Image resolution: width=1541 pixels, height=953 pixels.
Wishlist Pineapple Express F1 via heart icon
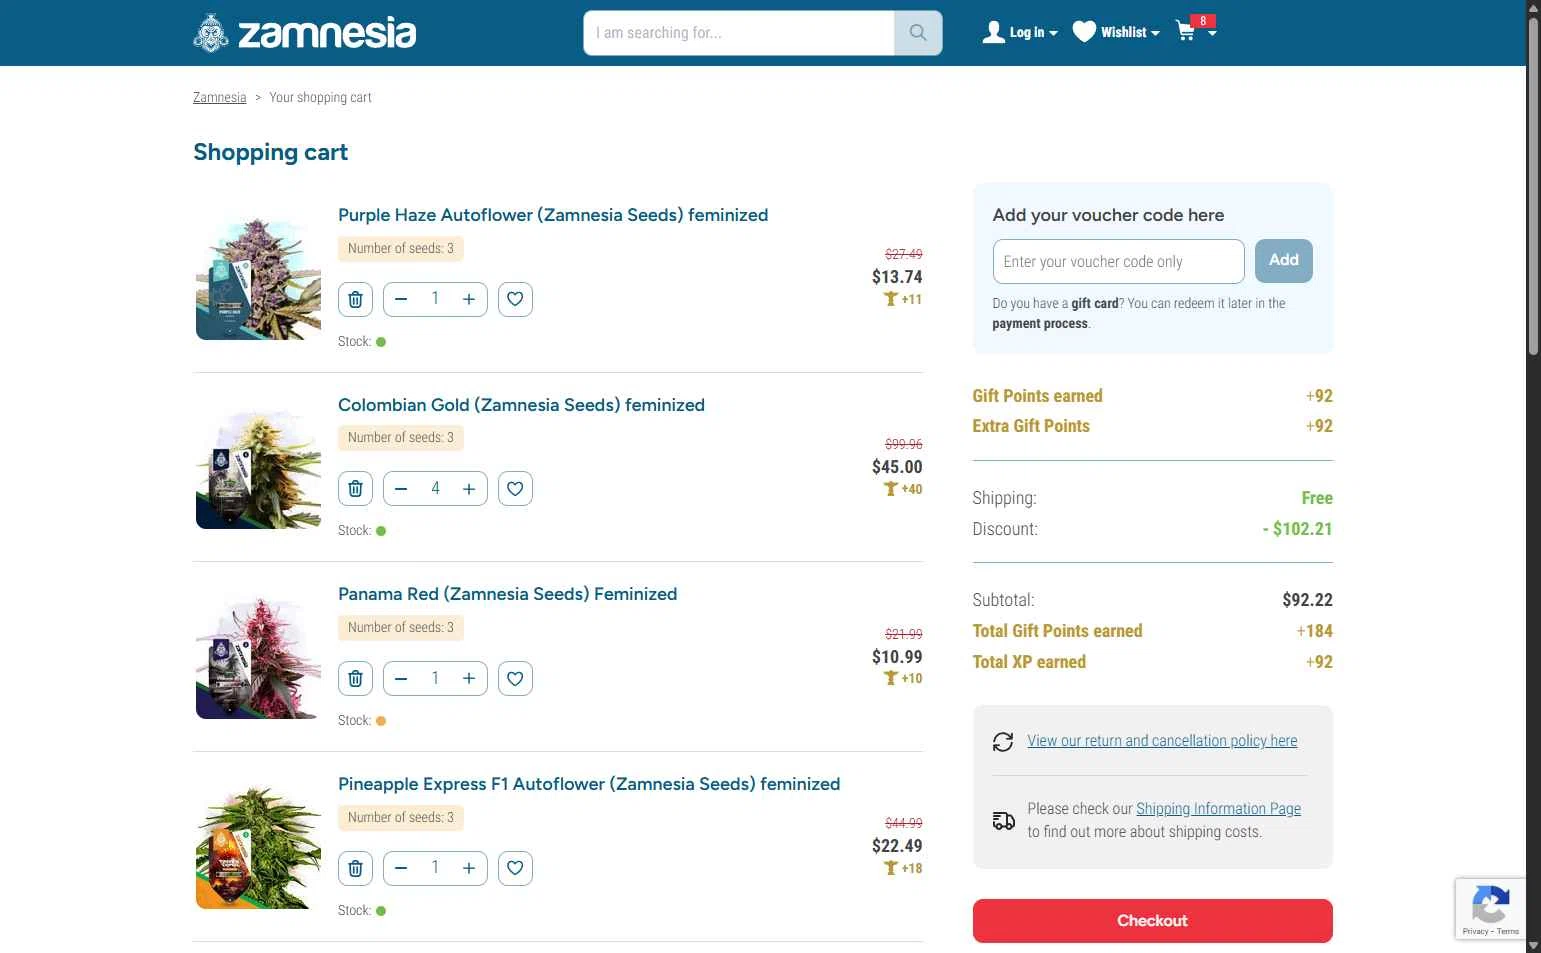(515, 868)
